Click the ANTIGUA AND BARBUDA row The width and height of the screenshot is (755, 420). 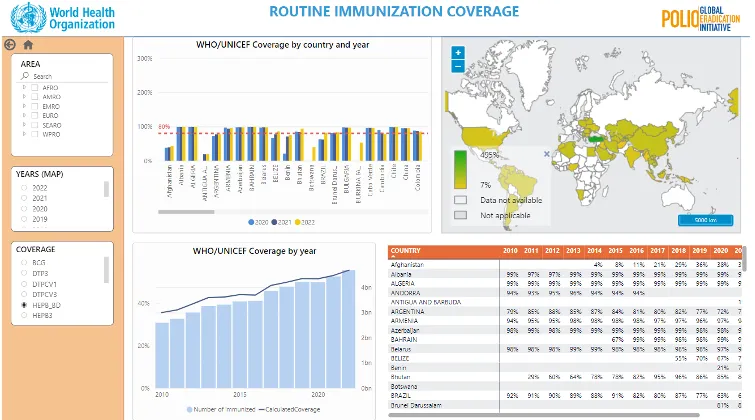coord(565,302)
